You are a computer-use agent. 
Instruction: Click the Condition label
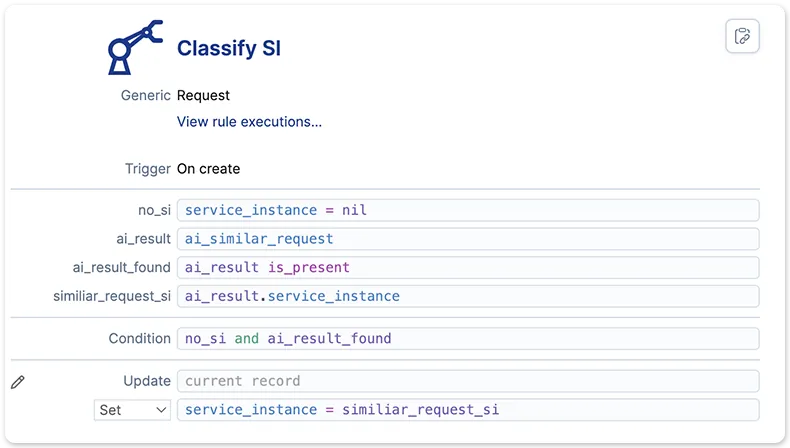pyautogui.click(x=140, y=338)
